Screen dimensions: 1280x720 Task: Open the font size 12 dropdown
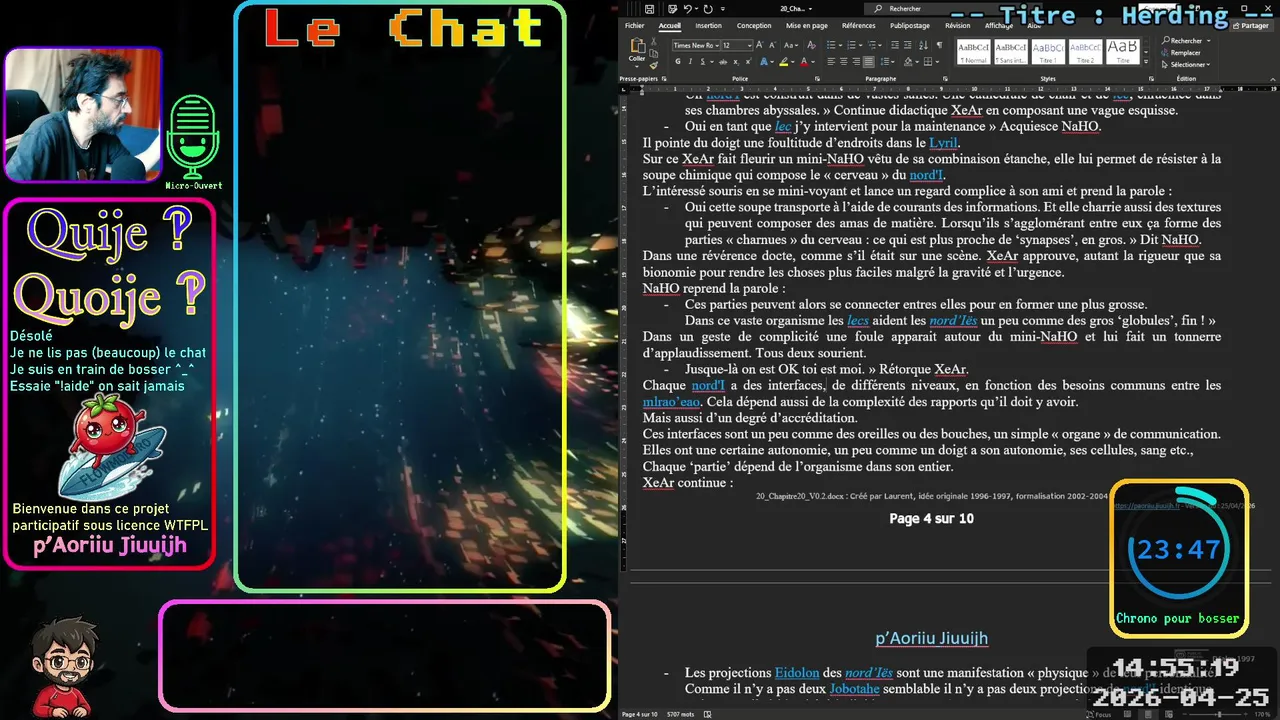tap(749, 45)
